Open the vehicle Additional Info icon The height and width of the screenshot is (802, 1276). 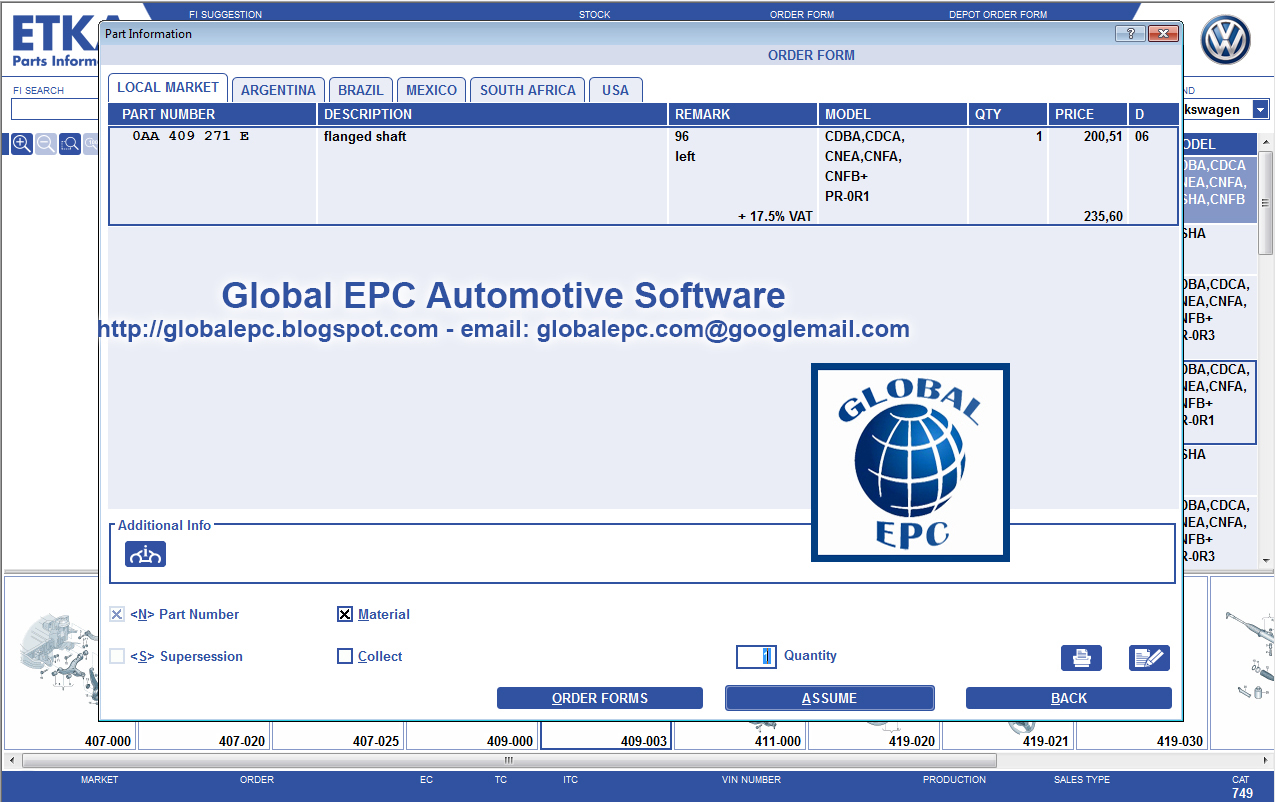[x=145, y=554]
